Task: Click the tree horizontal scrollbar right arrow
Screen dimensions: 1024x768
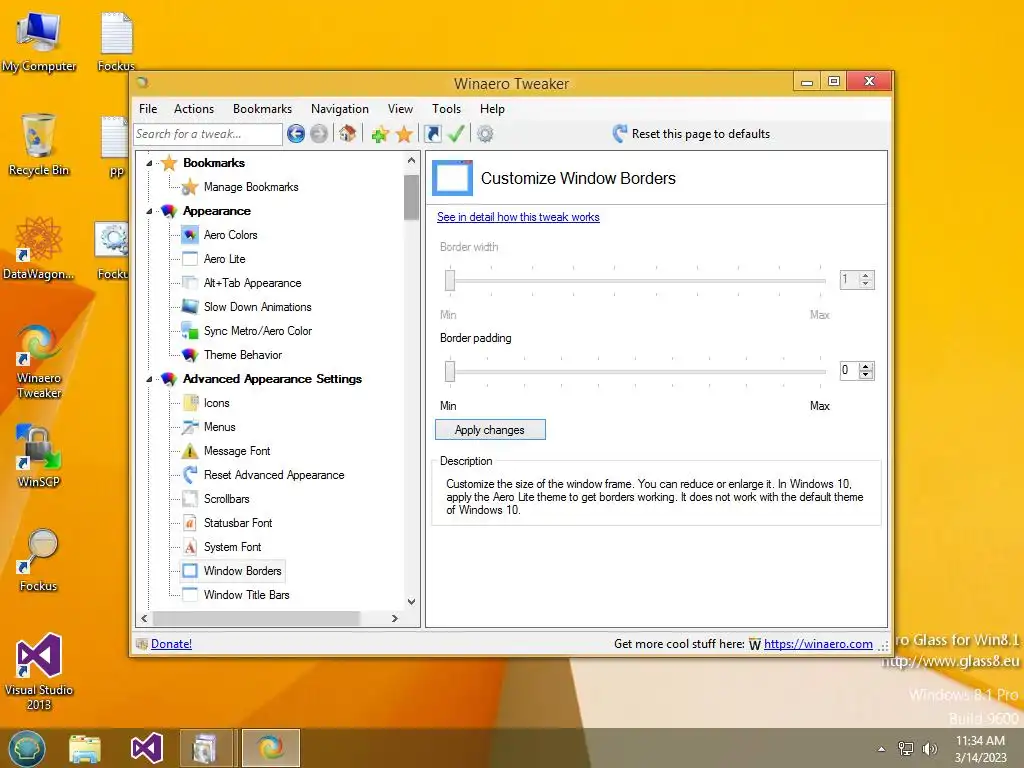Action: [x=394, y=618]
